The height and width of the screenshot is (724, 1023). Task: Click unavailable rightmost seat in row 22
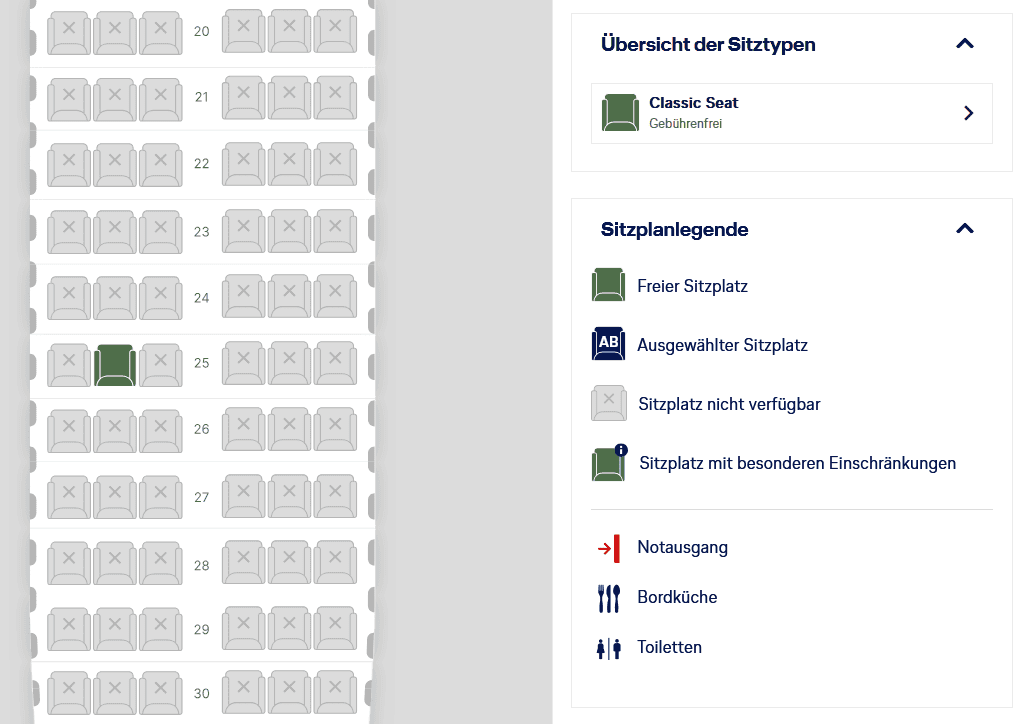pos(334,163)
